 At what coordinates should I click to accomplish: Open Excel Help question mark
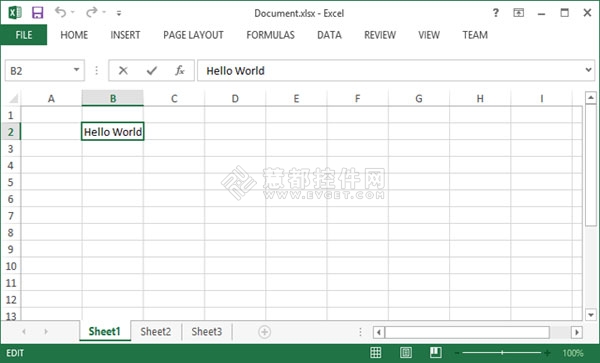[496, 13]
